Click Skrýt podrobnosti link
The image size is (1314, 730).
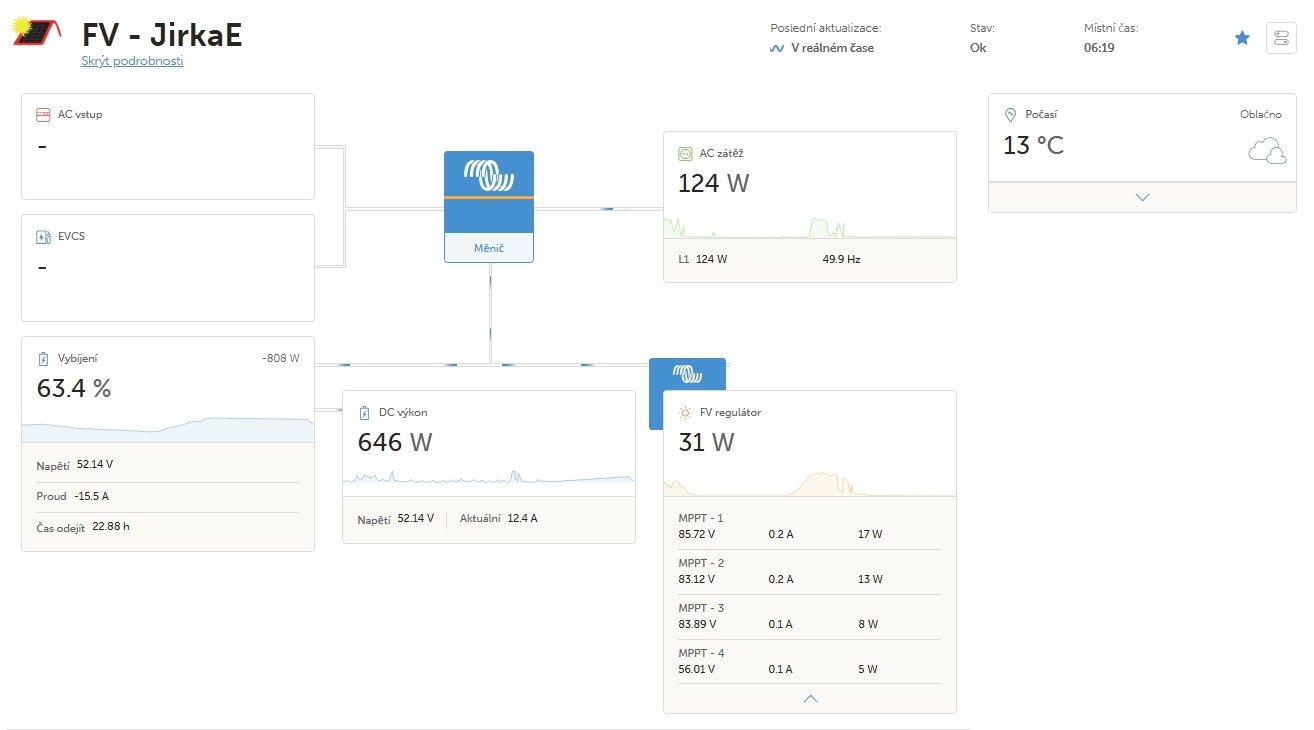point(132,61)
